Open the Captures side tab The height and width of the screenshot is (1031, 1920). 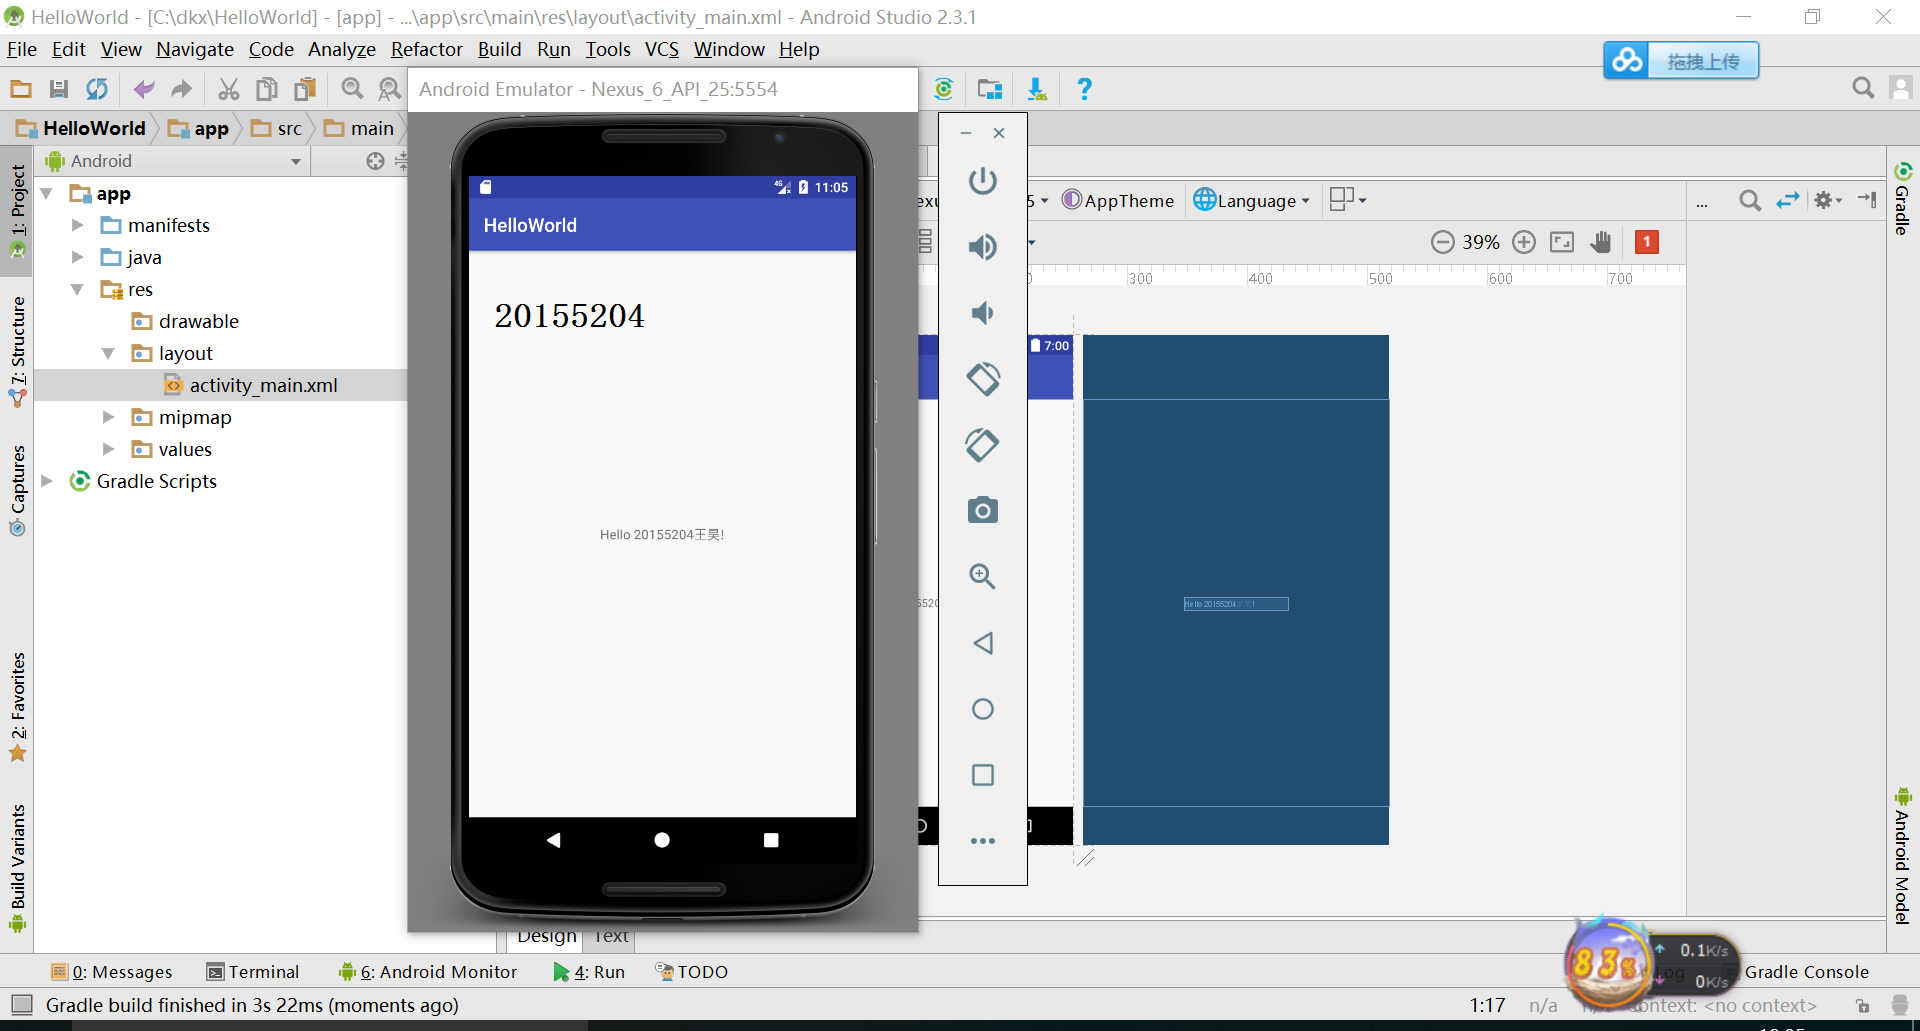pyautogui.click(x=17, y=490)
